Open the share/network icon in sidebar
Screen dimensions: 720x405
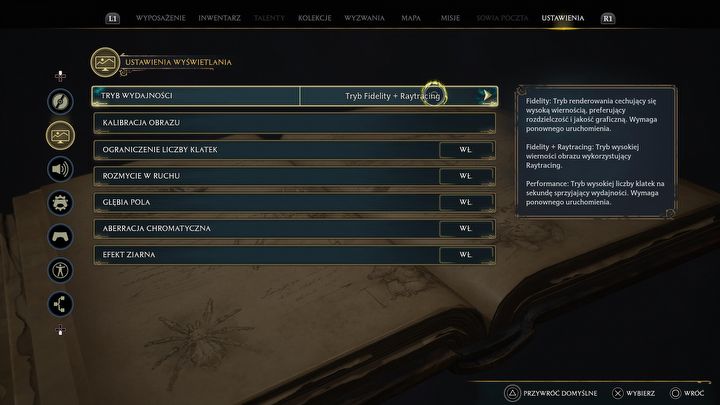(60, 304)
